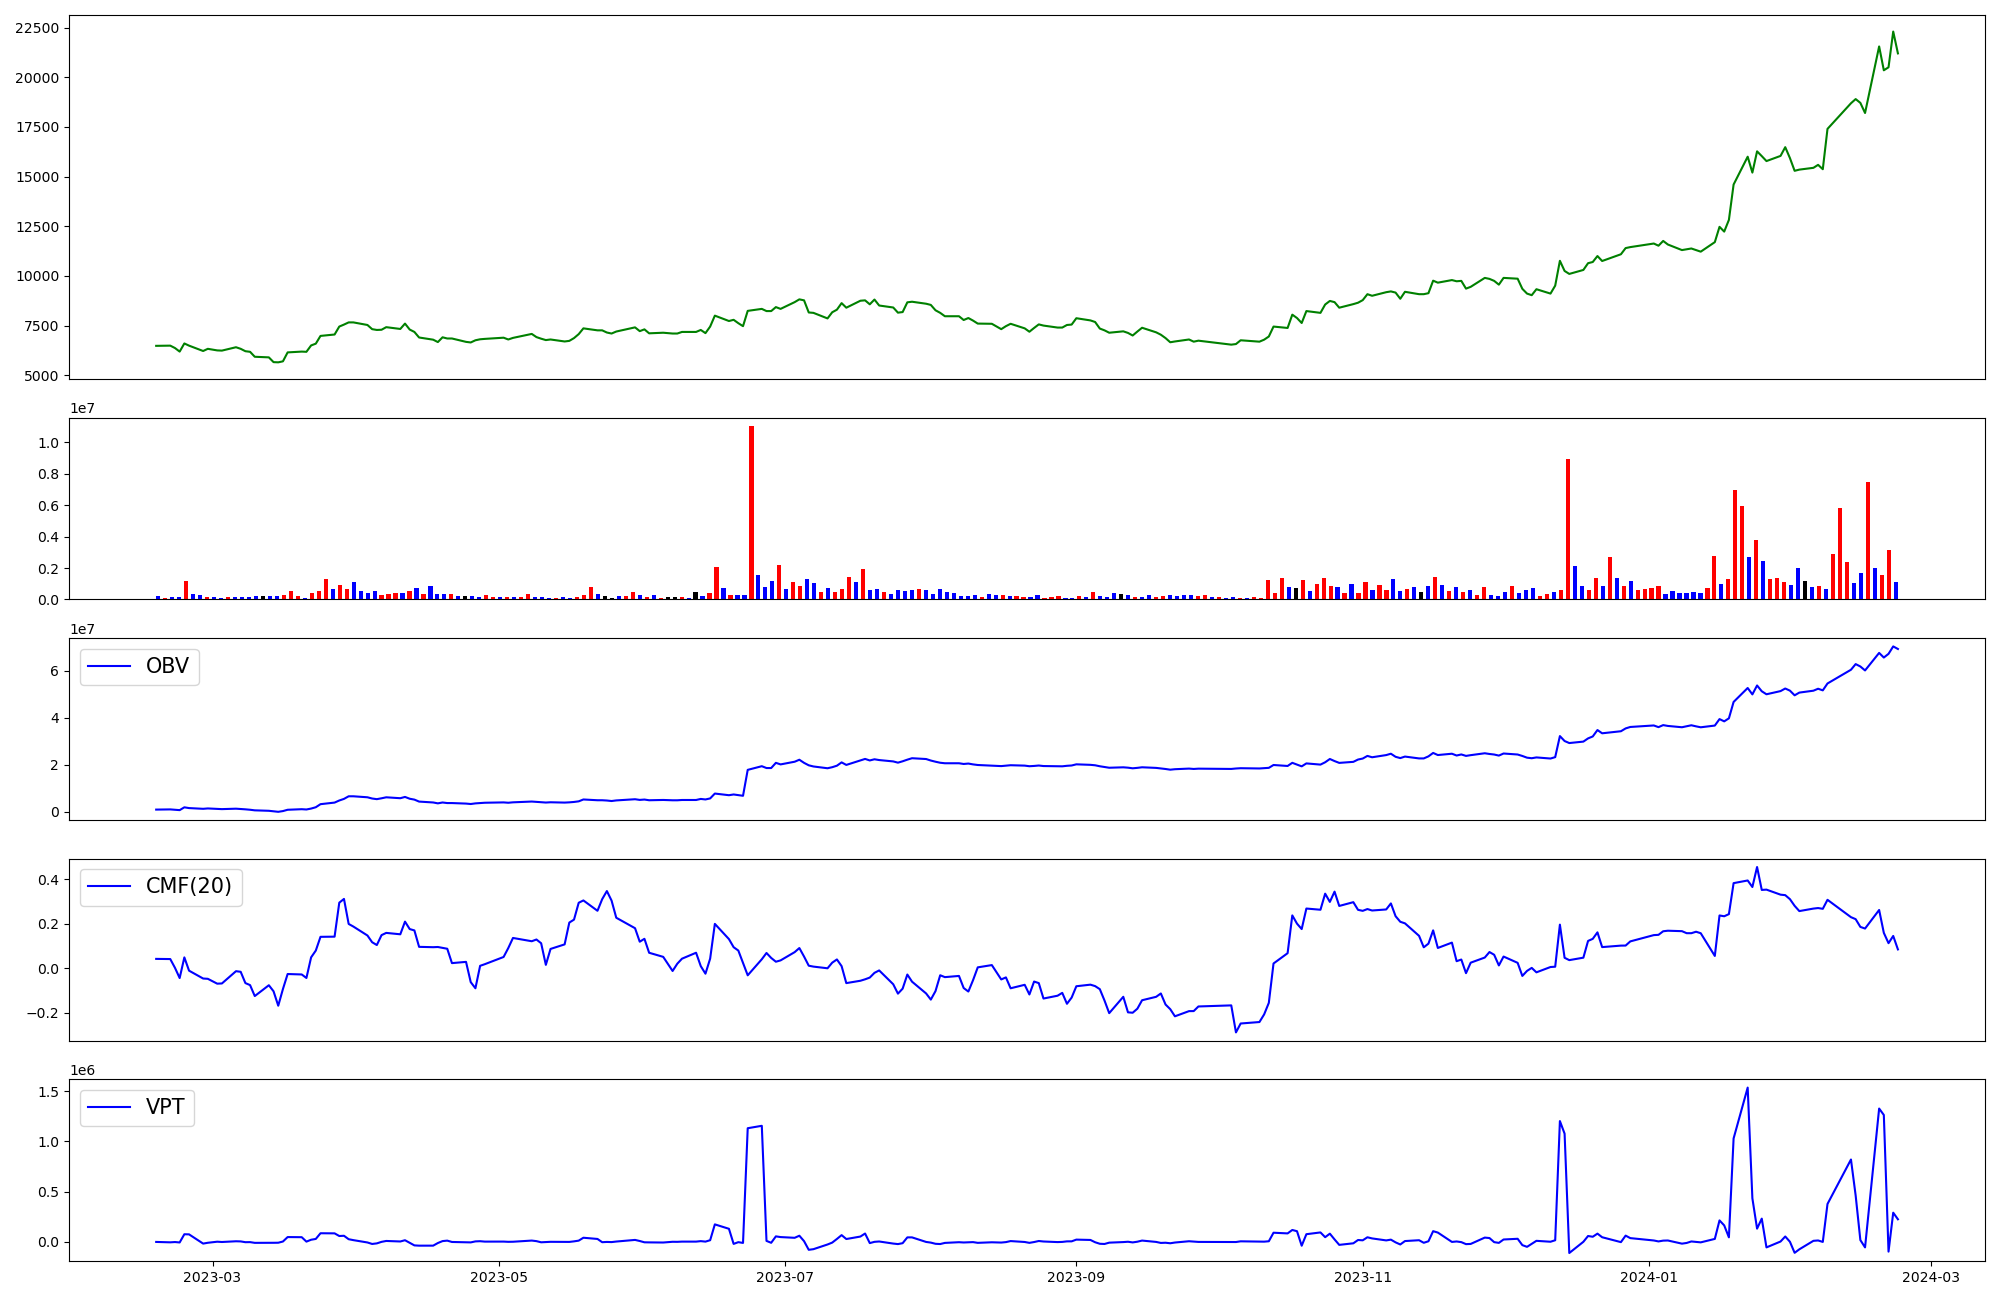Click the 2023-07 x-axis date label
Viewport: 2000px width, 1300px height.
click(785, 1277)
